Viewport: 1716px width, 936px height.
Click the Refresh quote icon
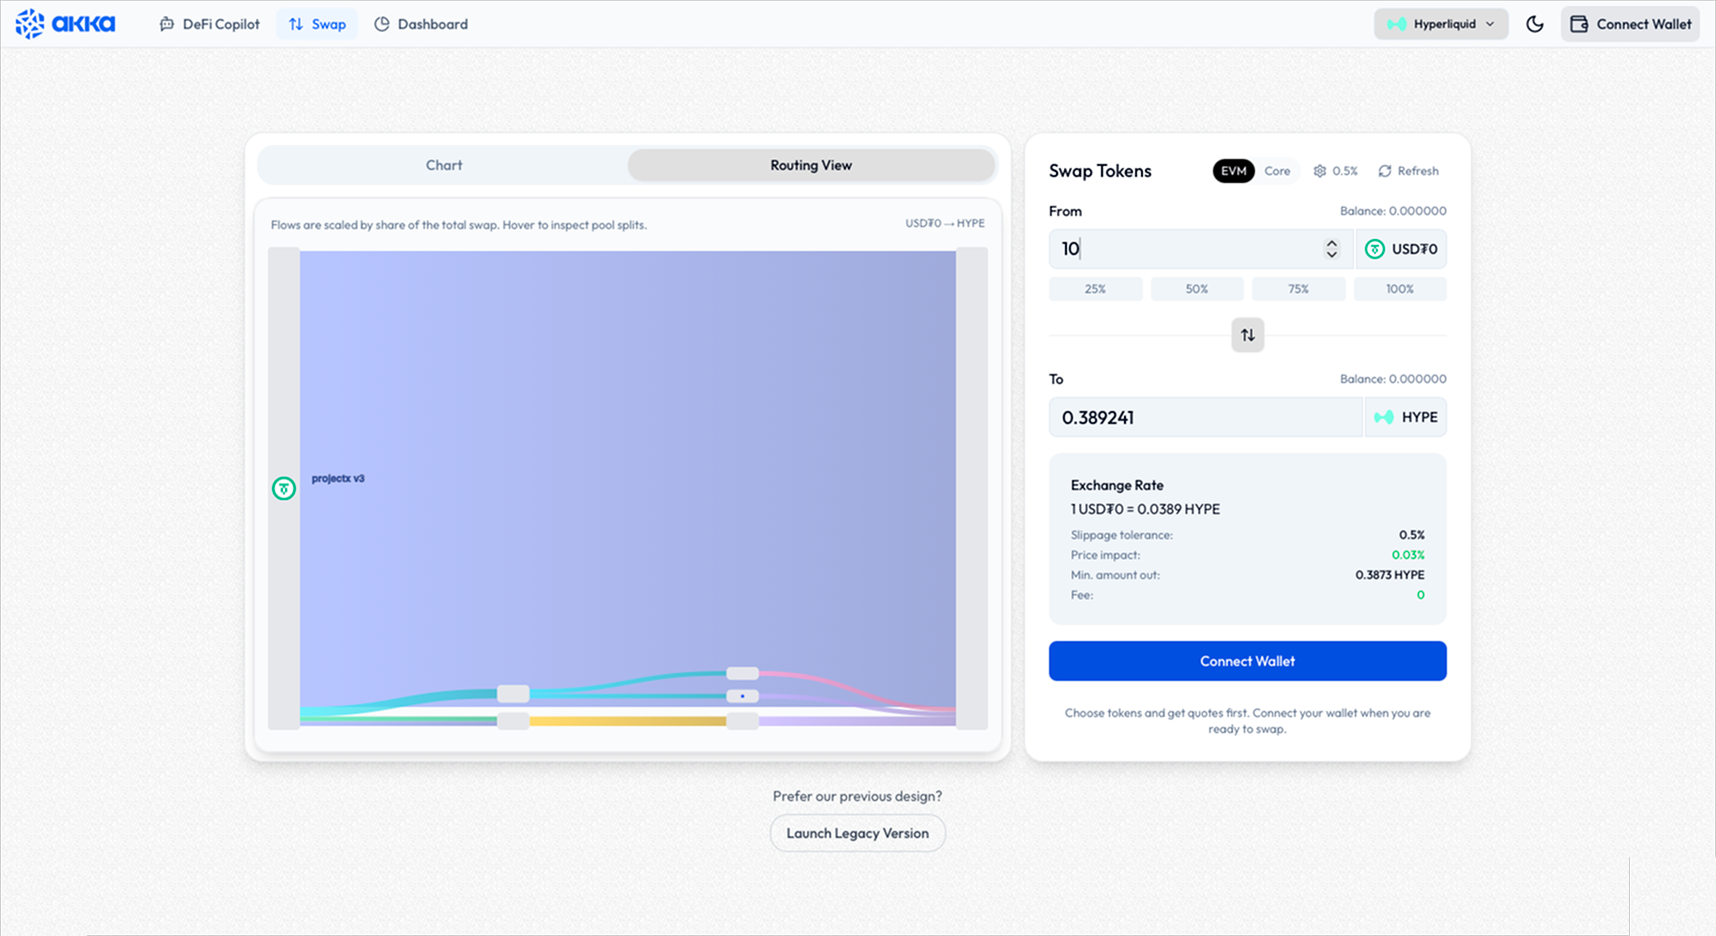pos(1383,171)
